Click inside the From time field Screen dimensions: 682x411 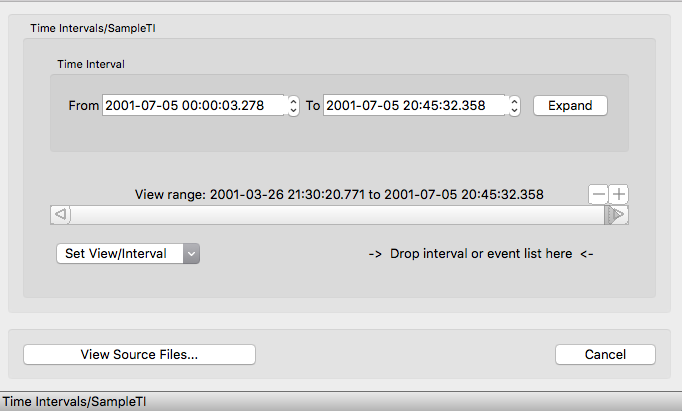(194, 106)
